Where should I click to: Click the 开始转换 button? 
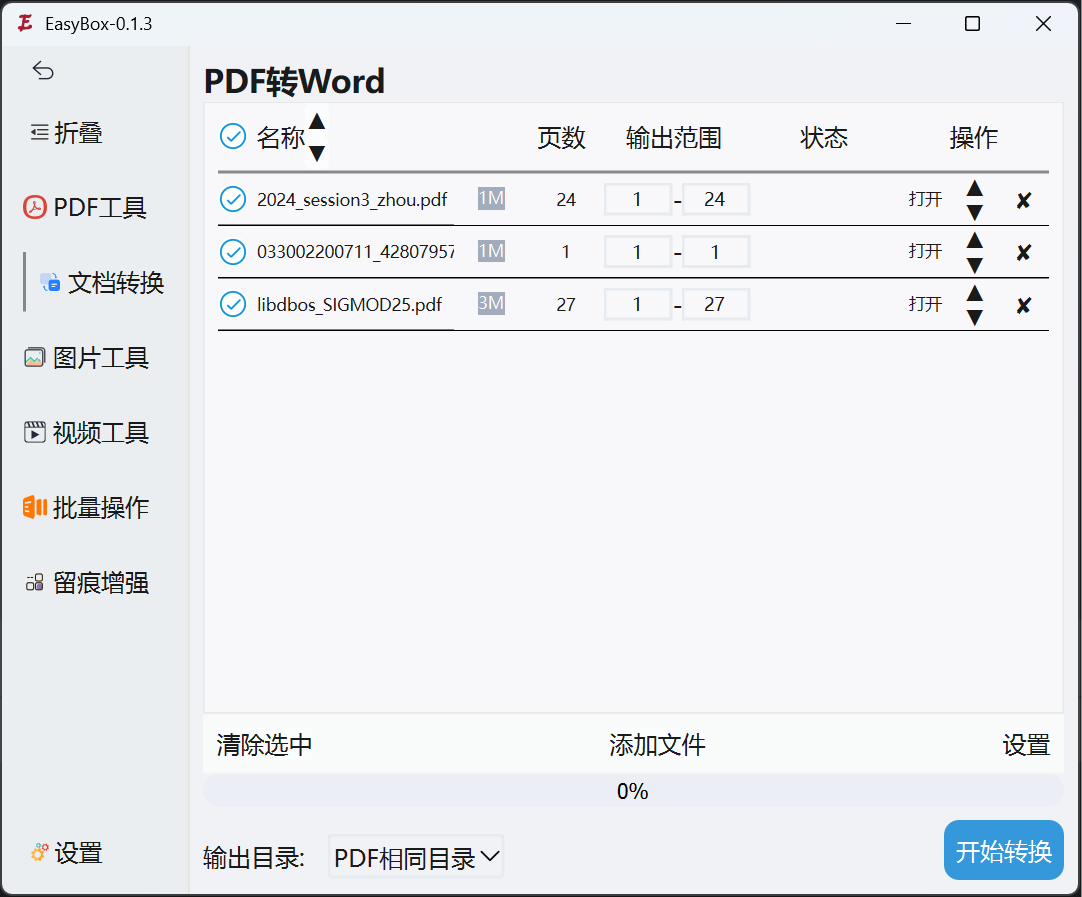1003,850
